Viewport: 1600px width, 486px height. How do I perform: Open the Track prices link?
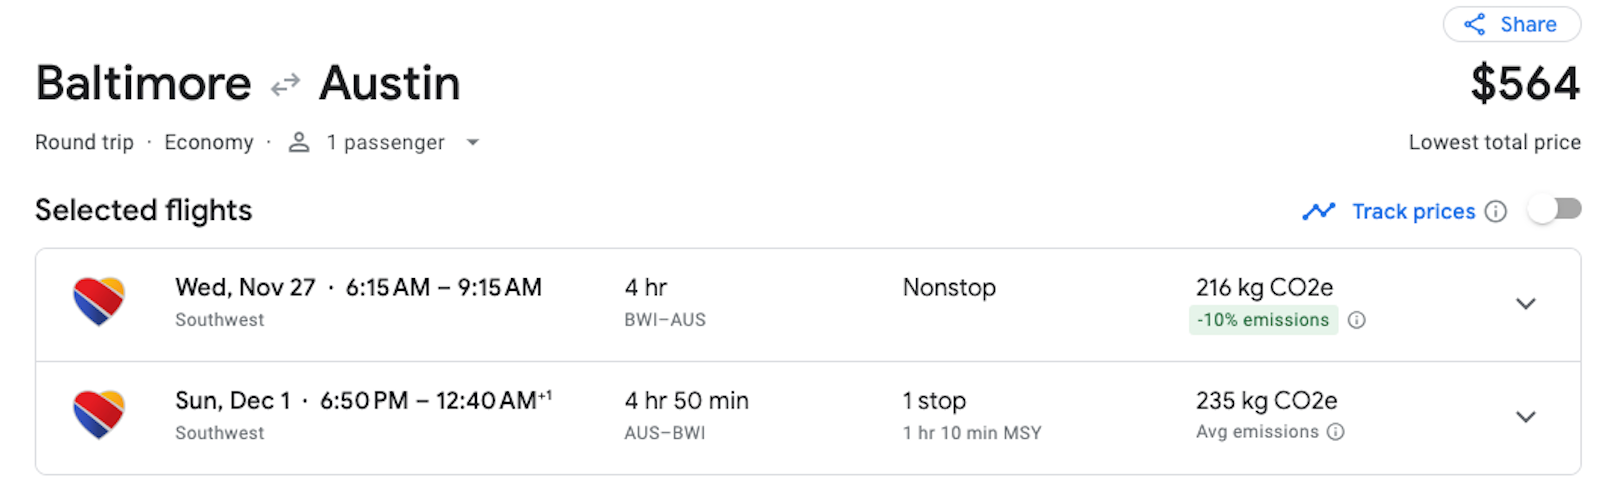point(1413,211)
